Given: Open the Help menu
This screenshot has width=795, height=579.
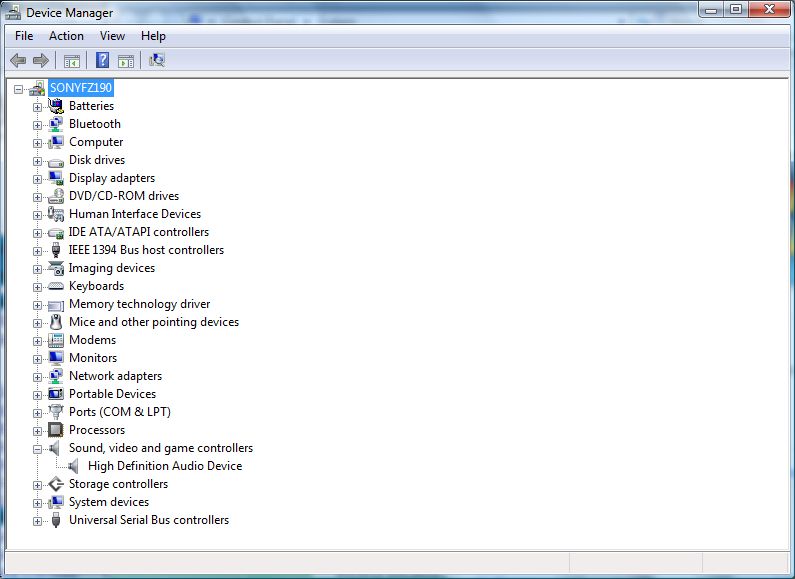Looking at the screenshot, I should [x=153, y=36].
